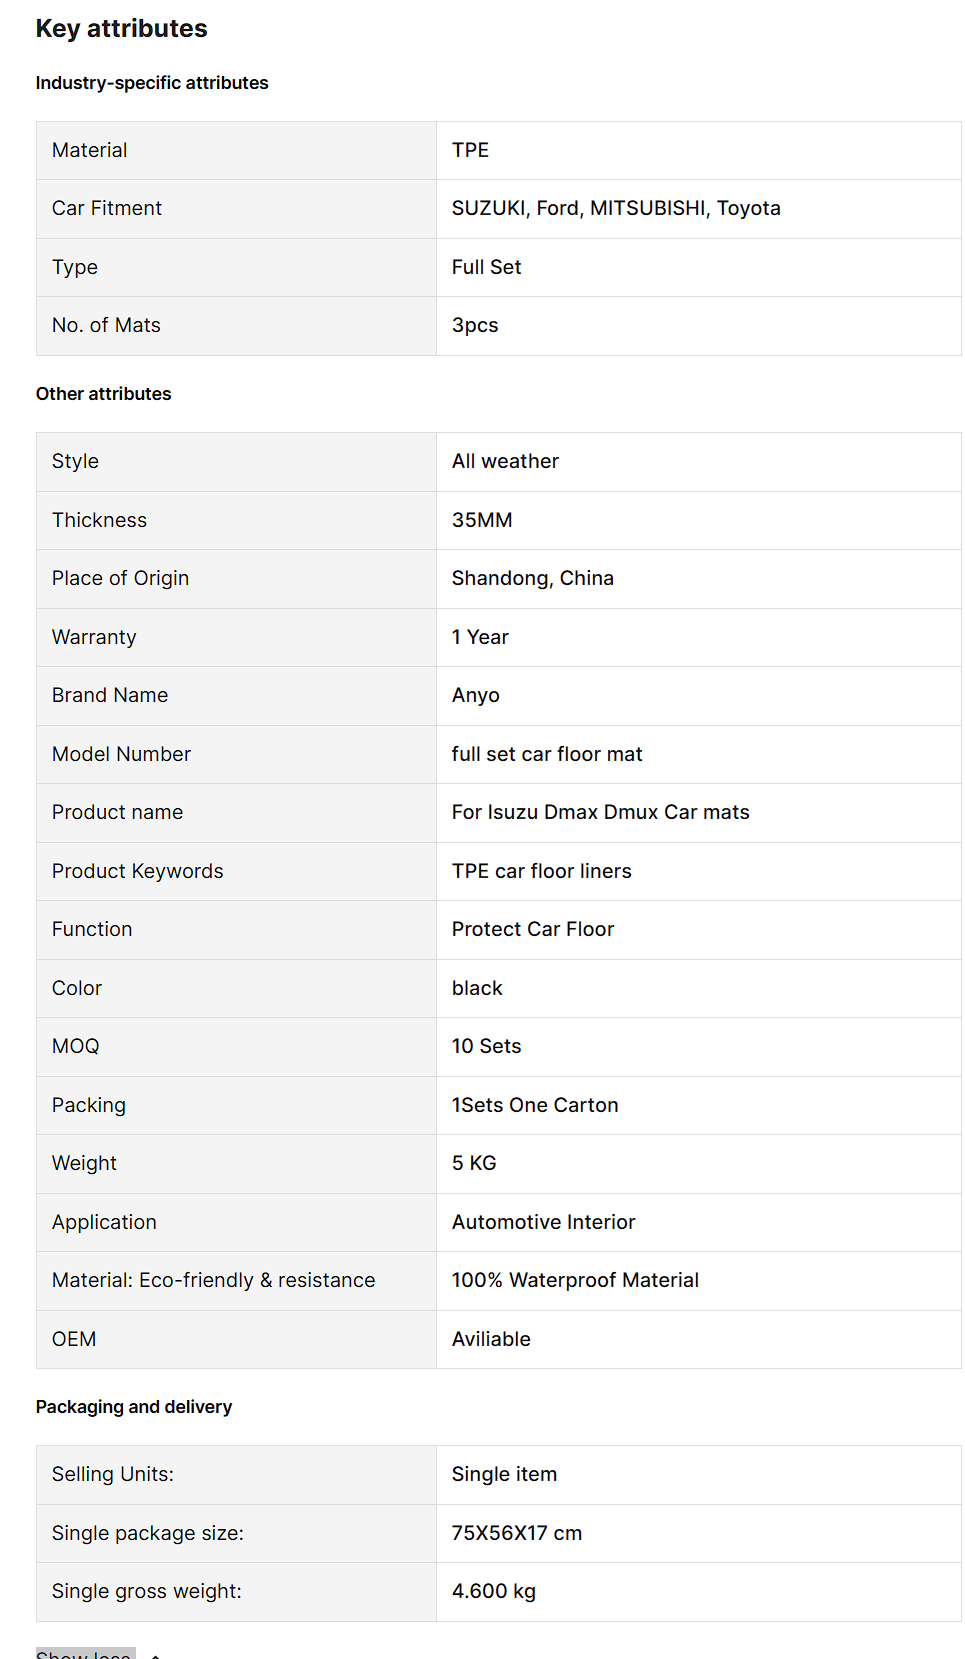Image resolution: width=965 pixels, height=1659 pixels.
Task: Click the For Isuzu Dmax product name
Action: click(600, 812)
